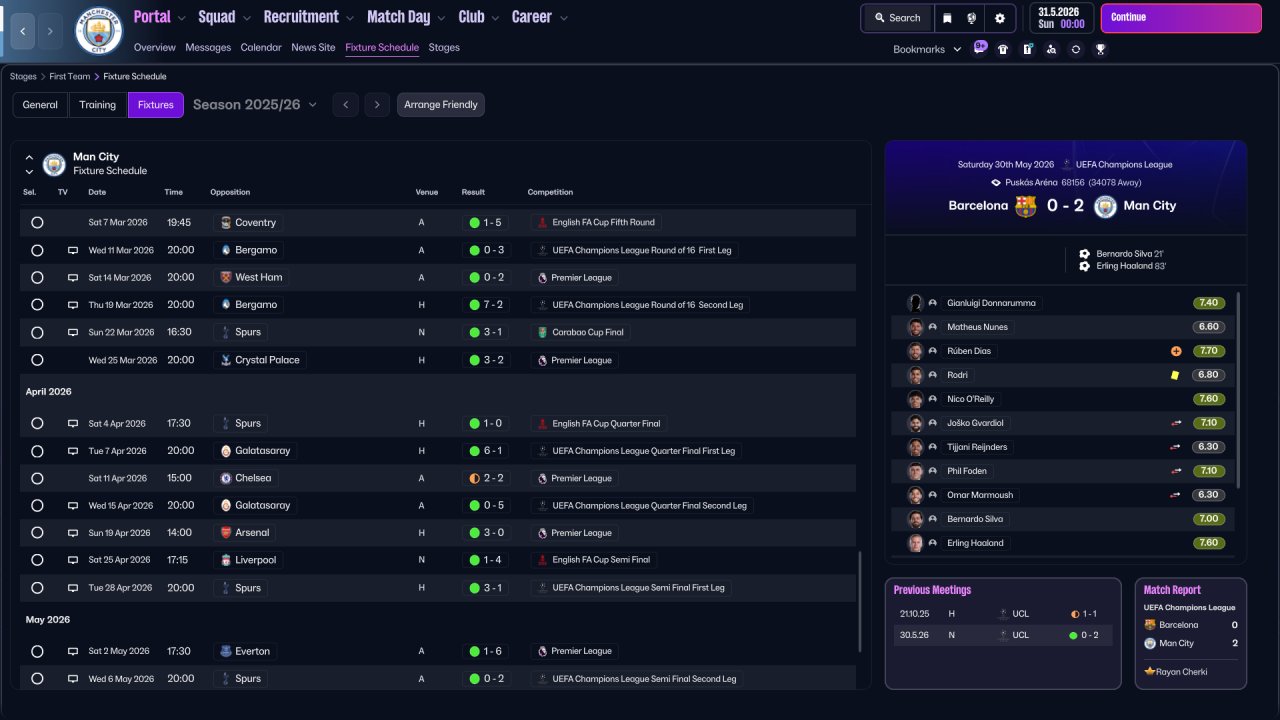Select the Everton fixture radio button
Image resolution: width=1280 pixels, height=720 pixels.
coord(37,651)
